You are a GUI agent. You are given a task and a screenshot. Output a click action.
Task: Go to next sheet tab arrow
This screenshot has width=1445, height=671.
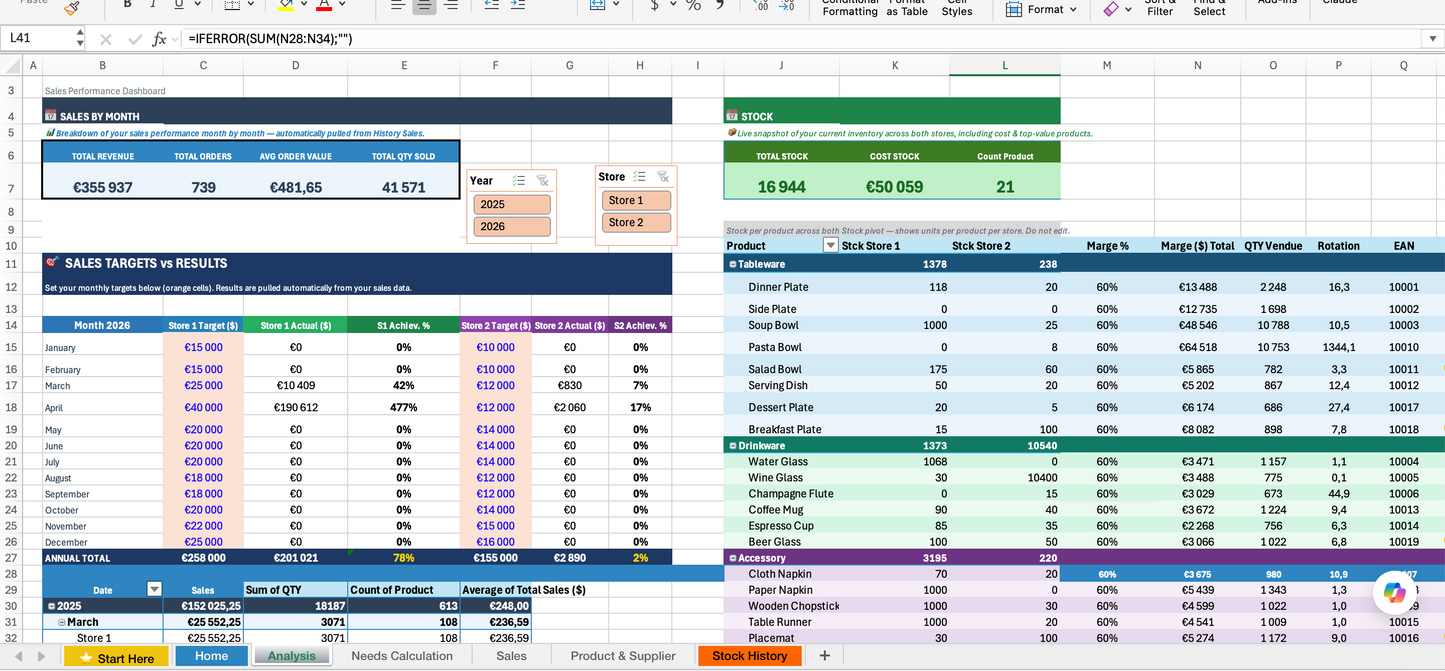[41, 656]
